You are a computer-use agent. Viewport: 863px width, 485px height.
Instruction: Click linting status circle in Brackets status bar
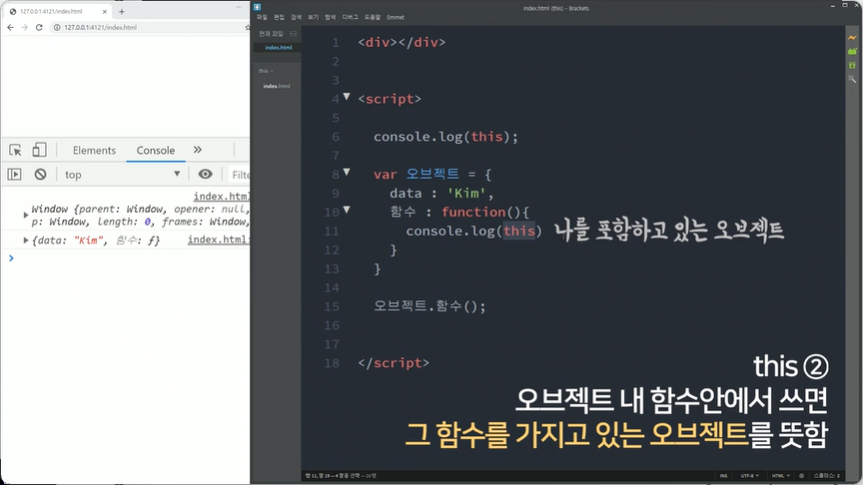801,476
